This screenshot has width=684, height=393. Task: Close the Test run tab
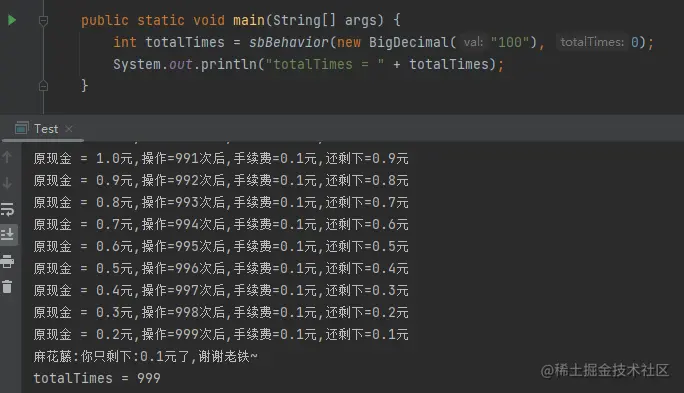coord(68,129)
